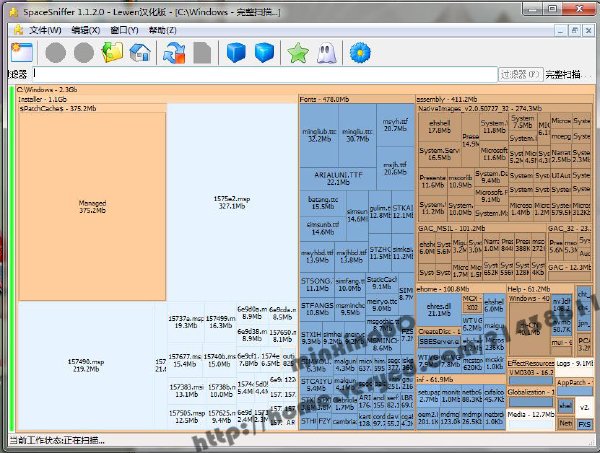
Task: Click the ARIALUNI.TTF 22.1Mb block
Action: (338, 179)
